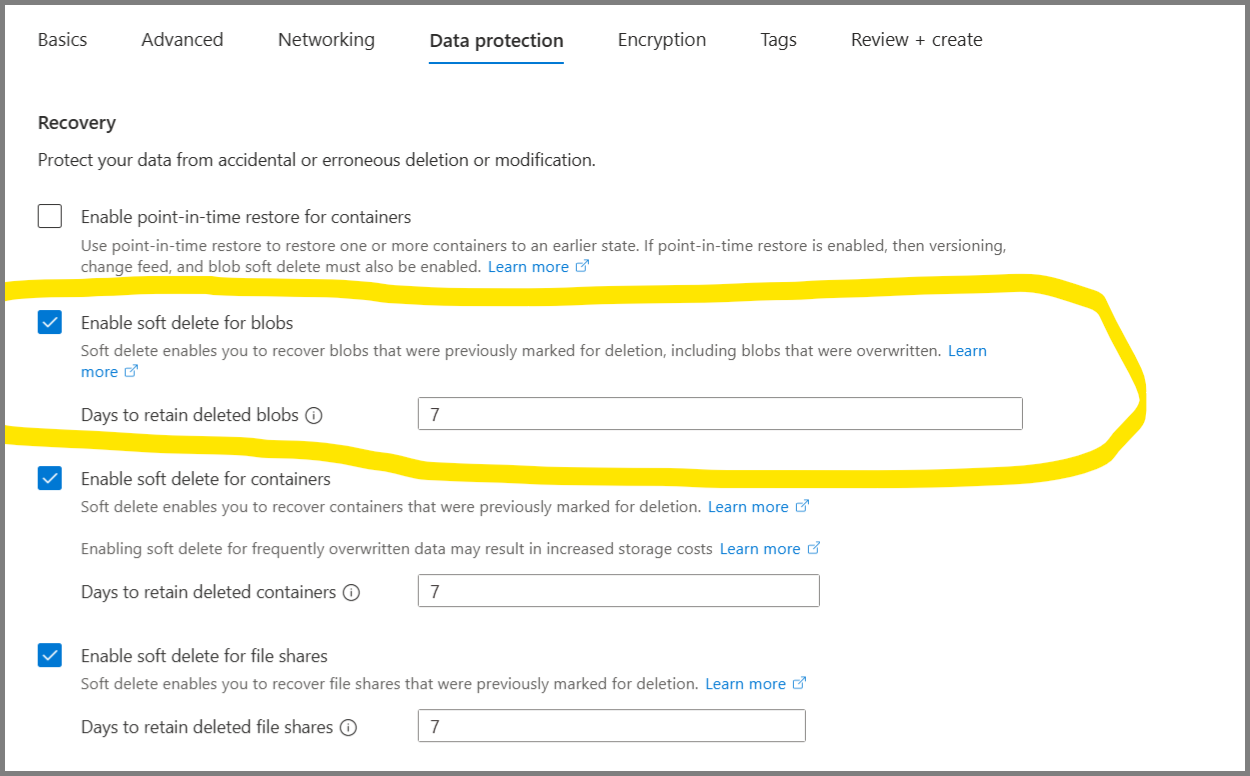The image size is (1250, 776).
Task: Enable point-in-time restore for containers checkbox
Action: tap(50, 216)
